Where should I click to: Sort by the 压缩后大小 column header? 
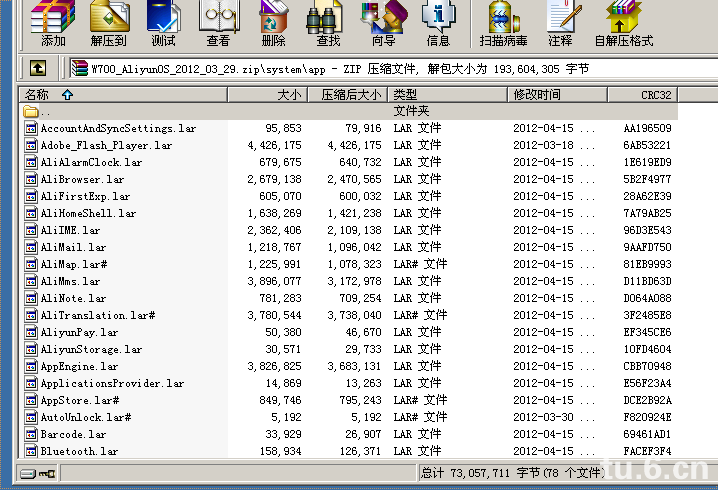pos(348,95)
